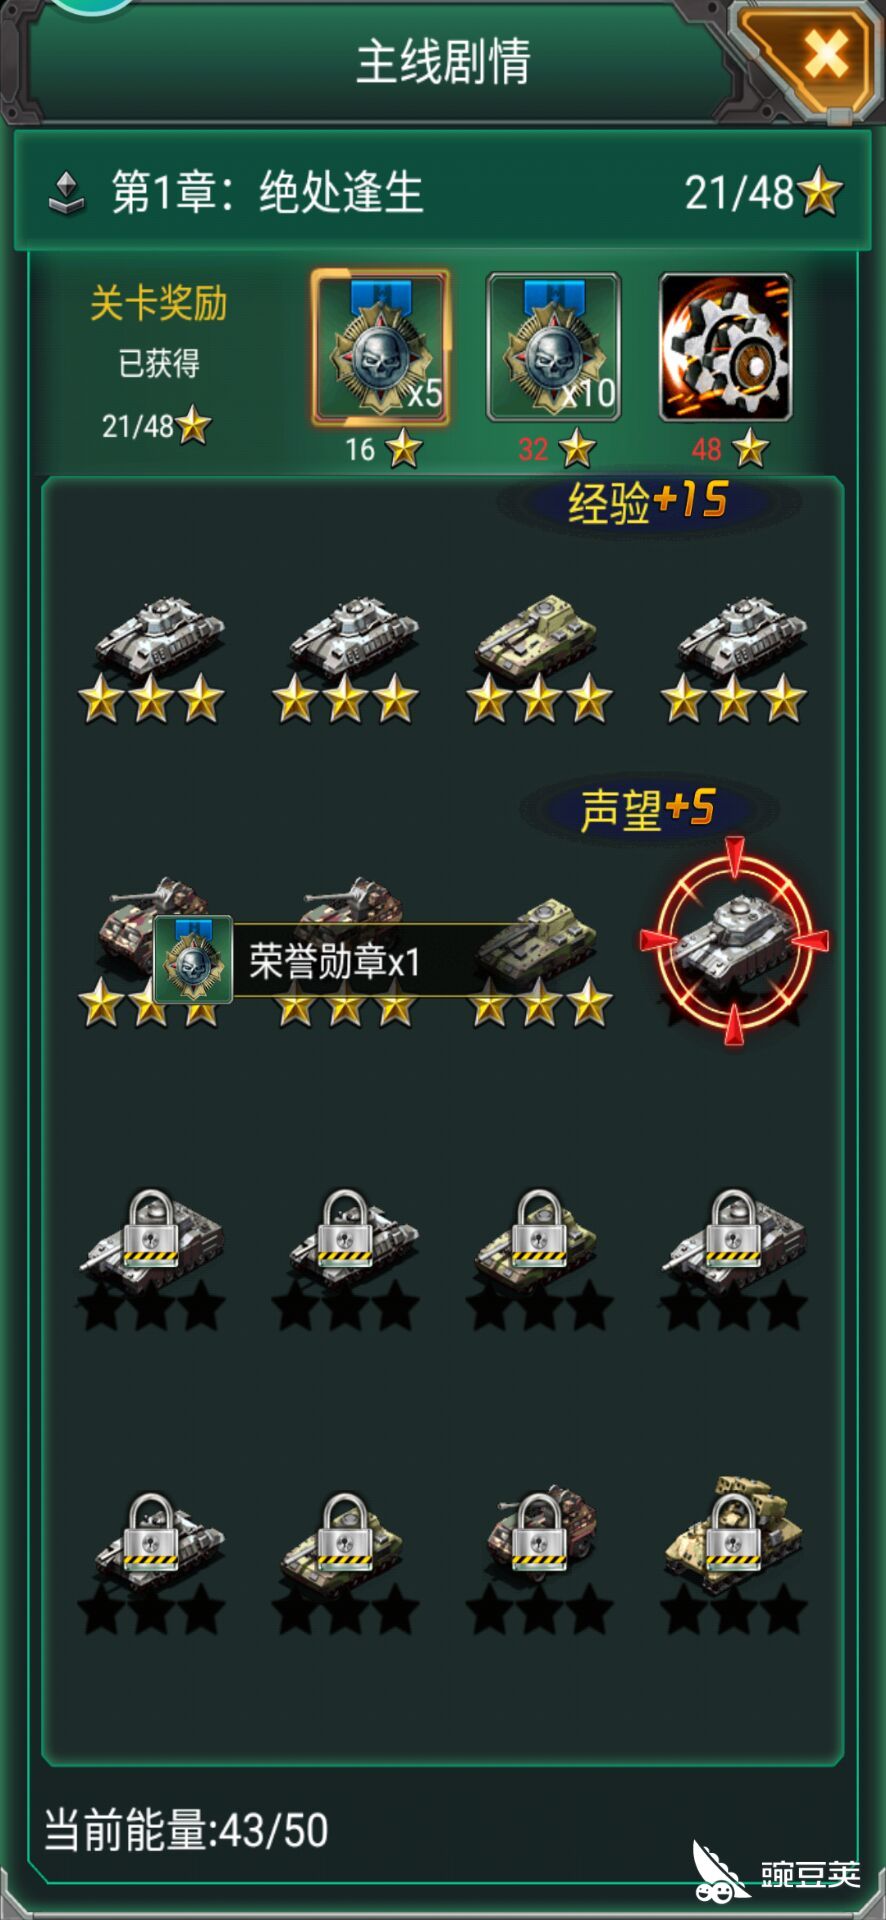Select the locked camo armored car stage

[x=540, y=1558]
